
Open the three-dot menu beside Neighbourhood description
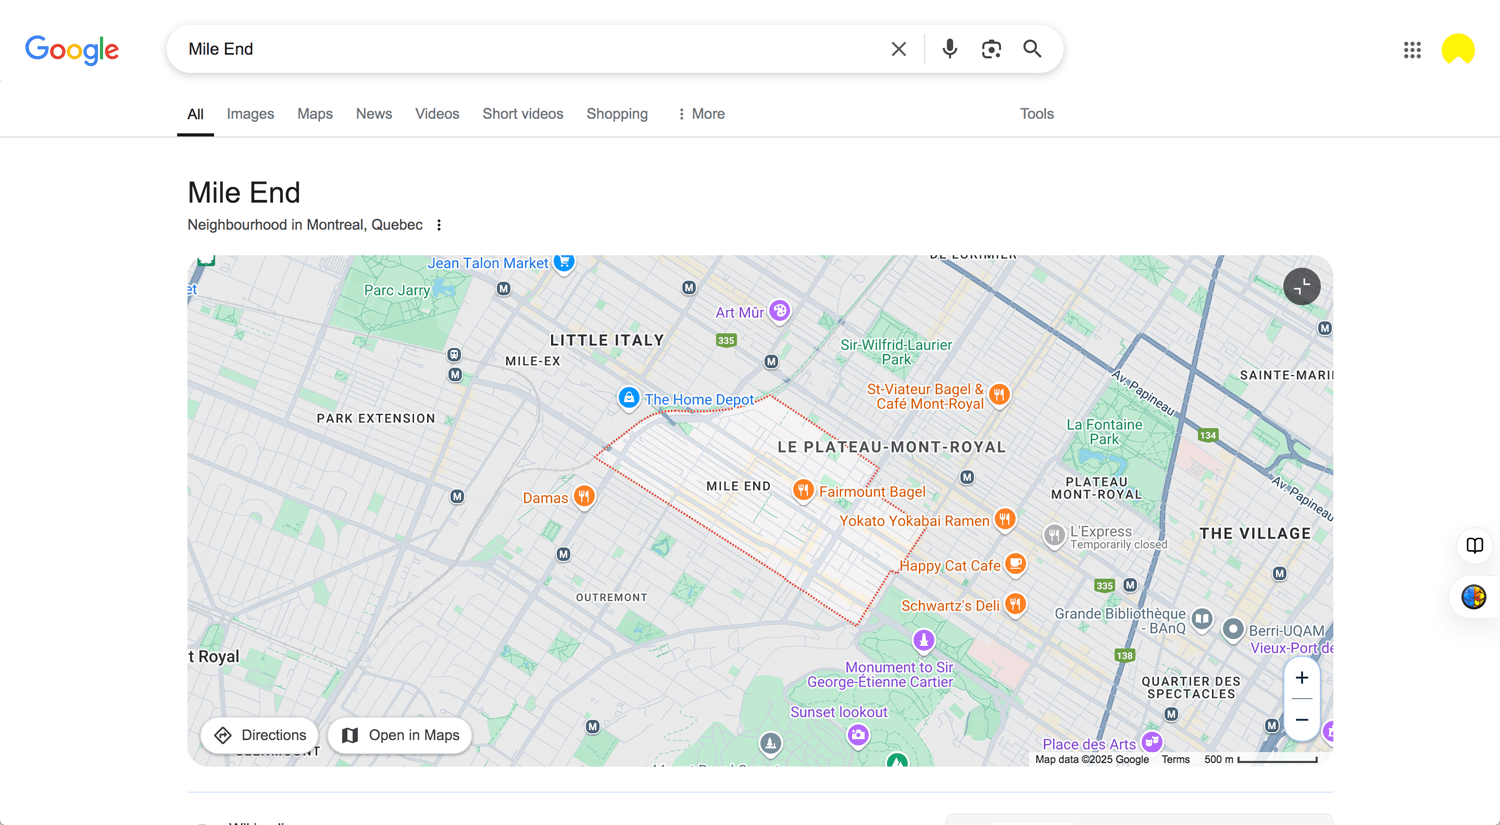tap(439, 225)
